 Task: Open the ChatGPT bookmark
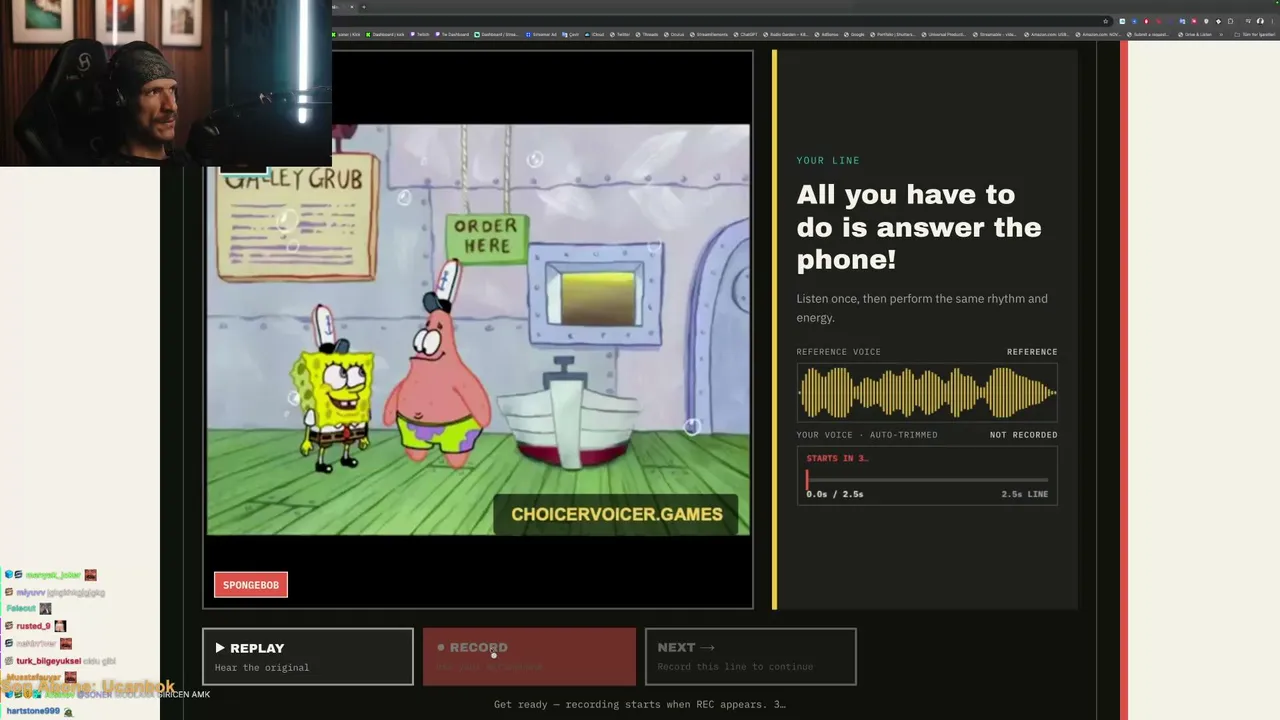[746, 35]
